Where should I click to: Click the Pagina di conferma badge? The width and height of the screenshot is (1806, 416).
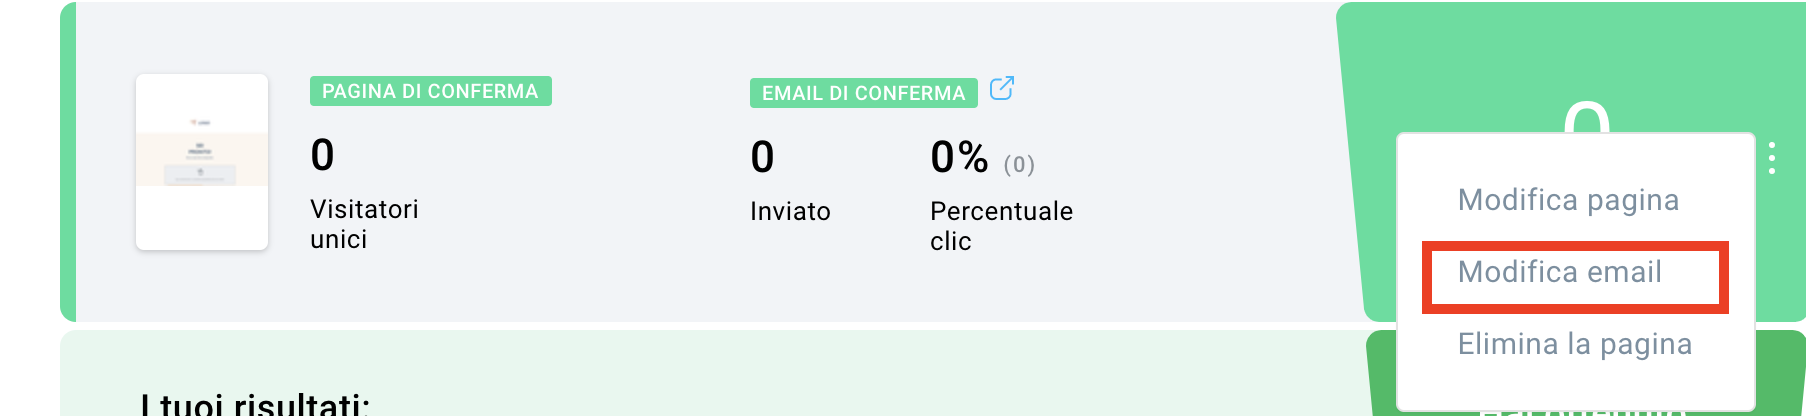pyautogui.click(x=430, y=91)
